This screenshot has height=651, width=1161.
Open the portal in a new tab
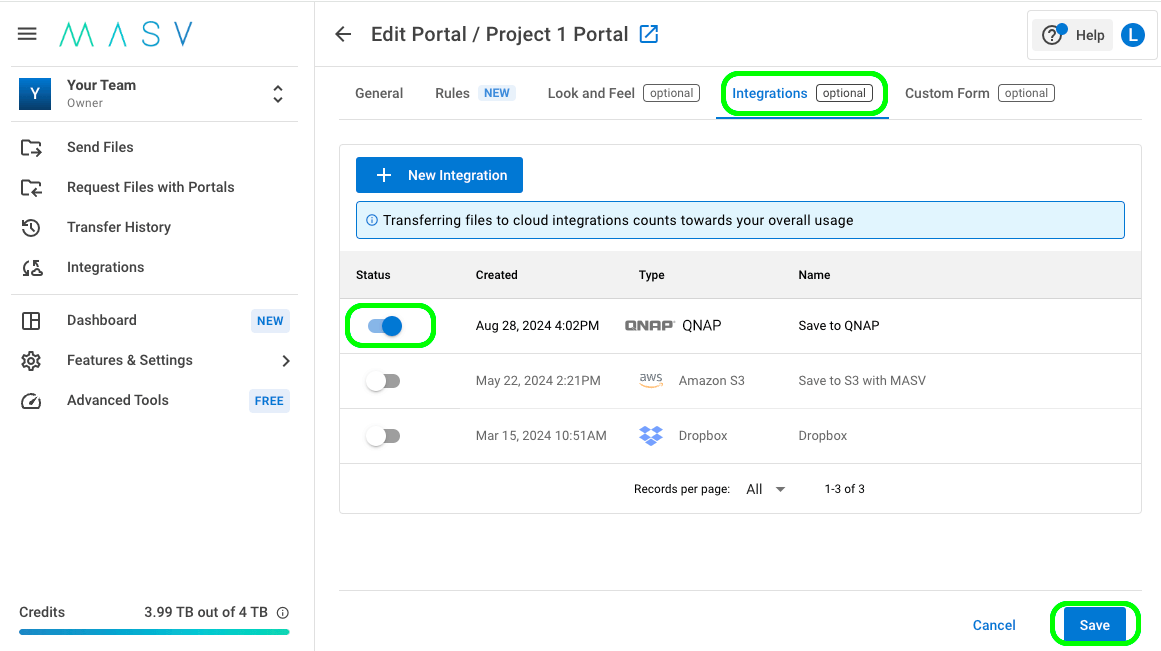click(x=648, y=33)
